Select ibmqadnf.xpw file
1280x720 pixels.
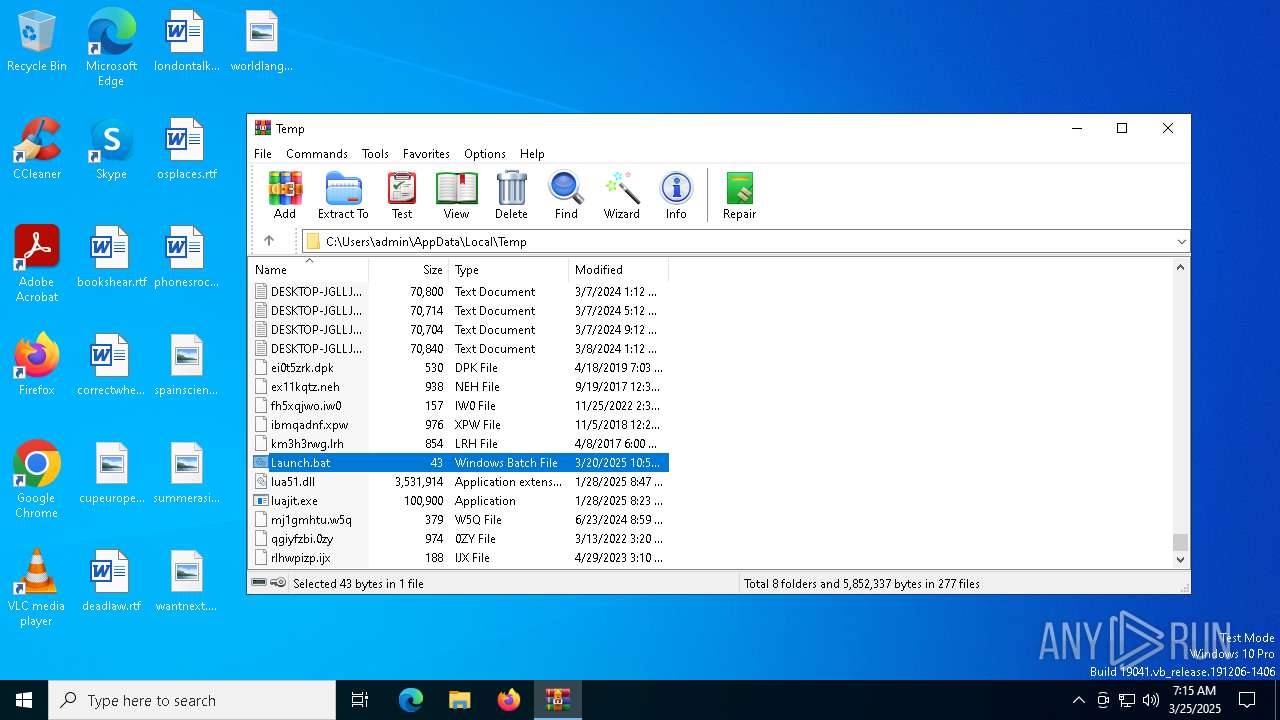point(309,425)
